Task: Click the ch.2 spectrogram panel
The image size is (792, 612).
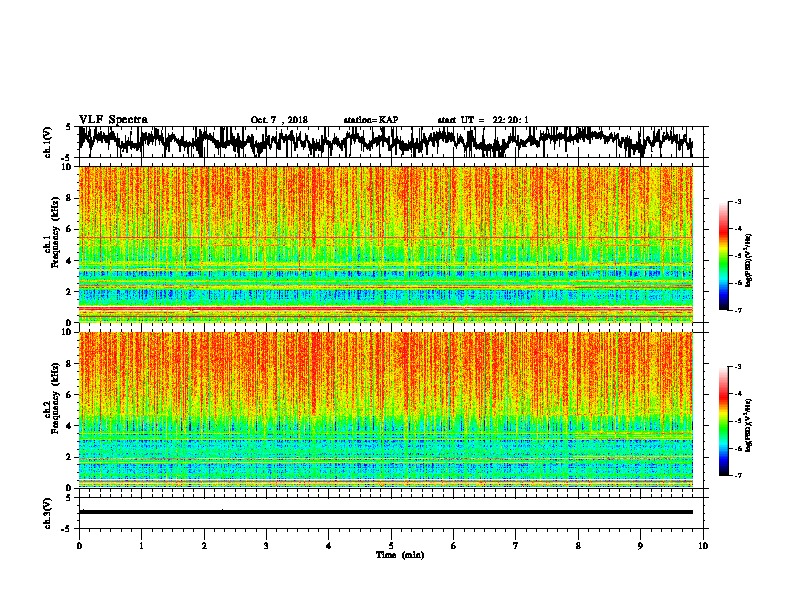Action: [386, 410]
